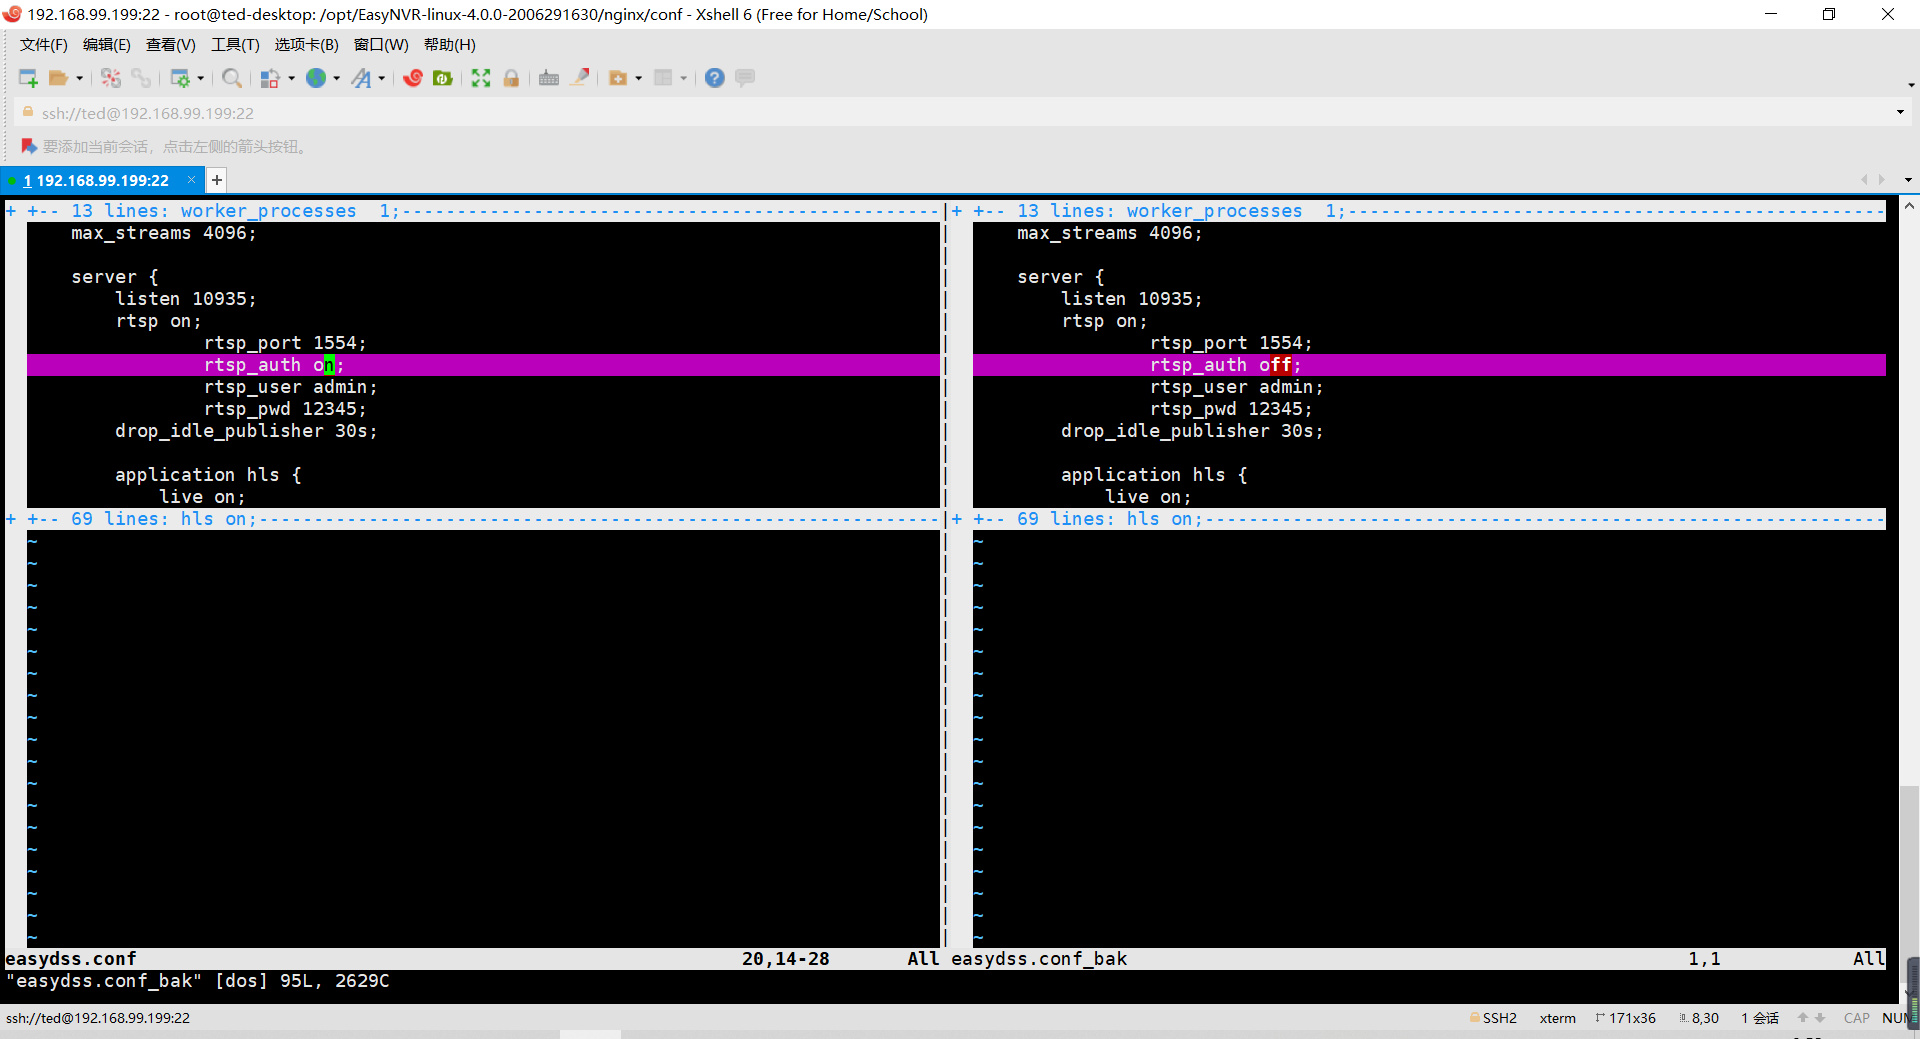Image resolution: width=1920 pixels, height=1039 pixels.
Task: Disconnect the current session
Action: (x=111, y=78)
